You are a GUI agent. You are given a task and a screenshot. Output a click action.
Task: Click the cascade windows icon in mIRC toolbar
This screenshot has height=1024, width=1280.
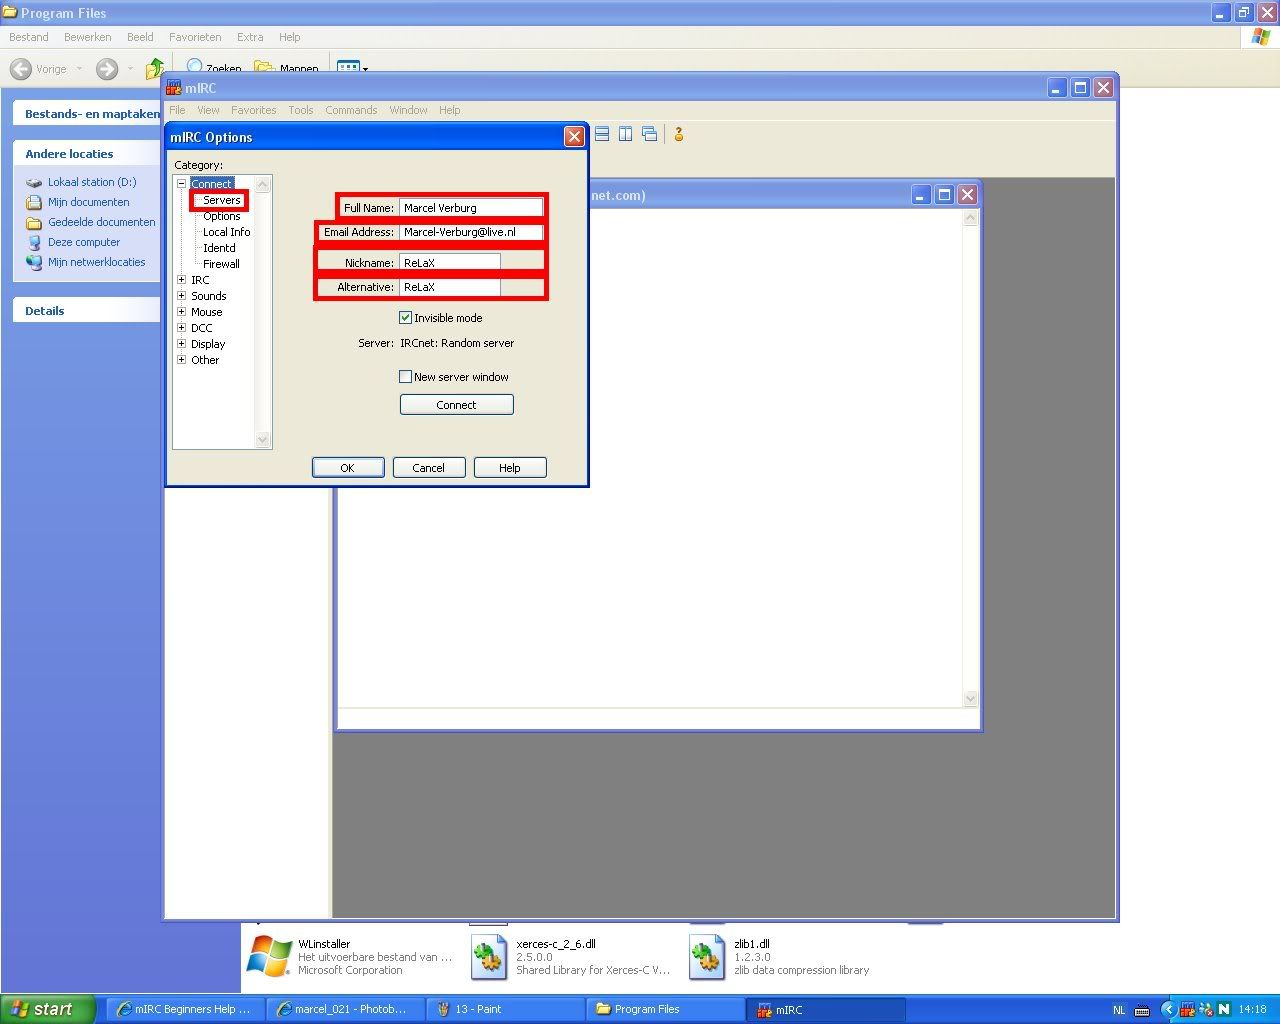(x=649, y=134)
